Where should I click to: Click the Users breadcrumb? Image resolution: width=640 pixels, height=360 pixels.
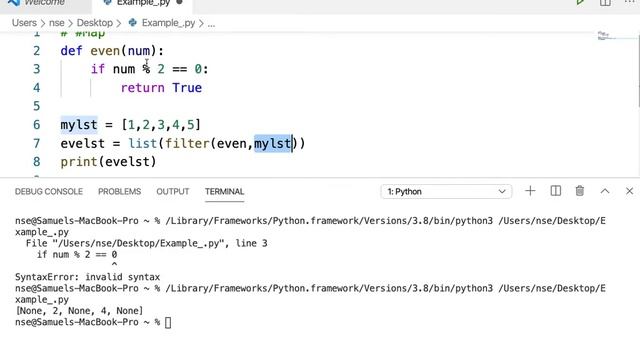point(24,23)
